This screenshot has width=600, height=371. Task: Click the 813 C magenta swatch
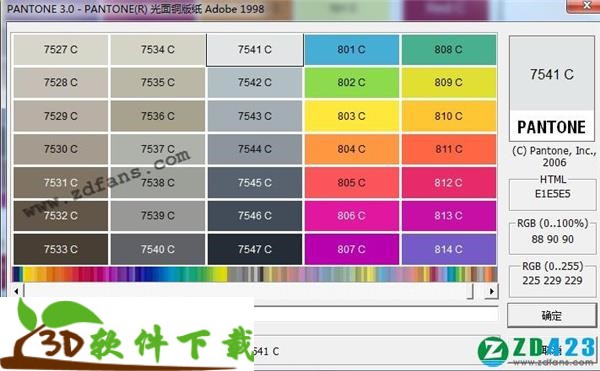449,216
